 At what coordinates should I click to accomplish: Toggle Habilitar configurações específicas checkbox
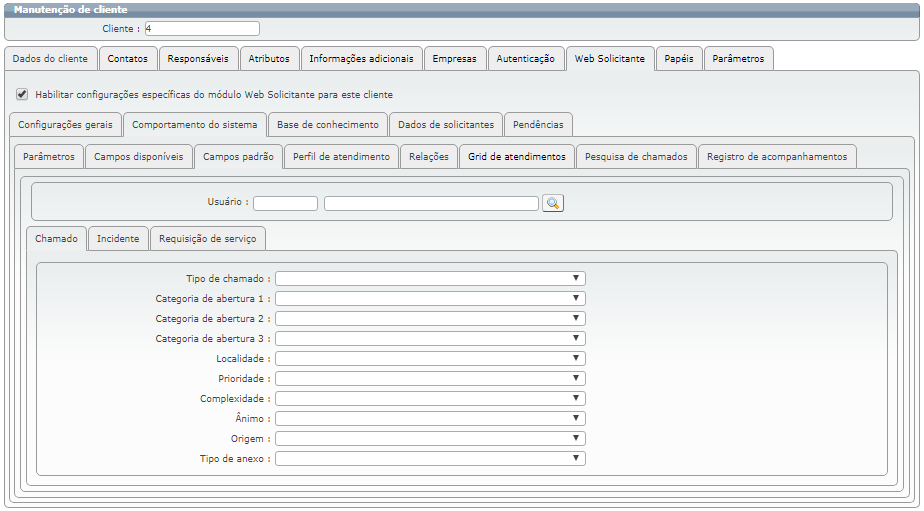pyautogui.click(x=22, y=94)
